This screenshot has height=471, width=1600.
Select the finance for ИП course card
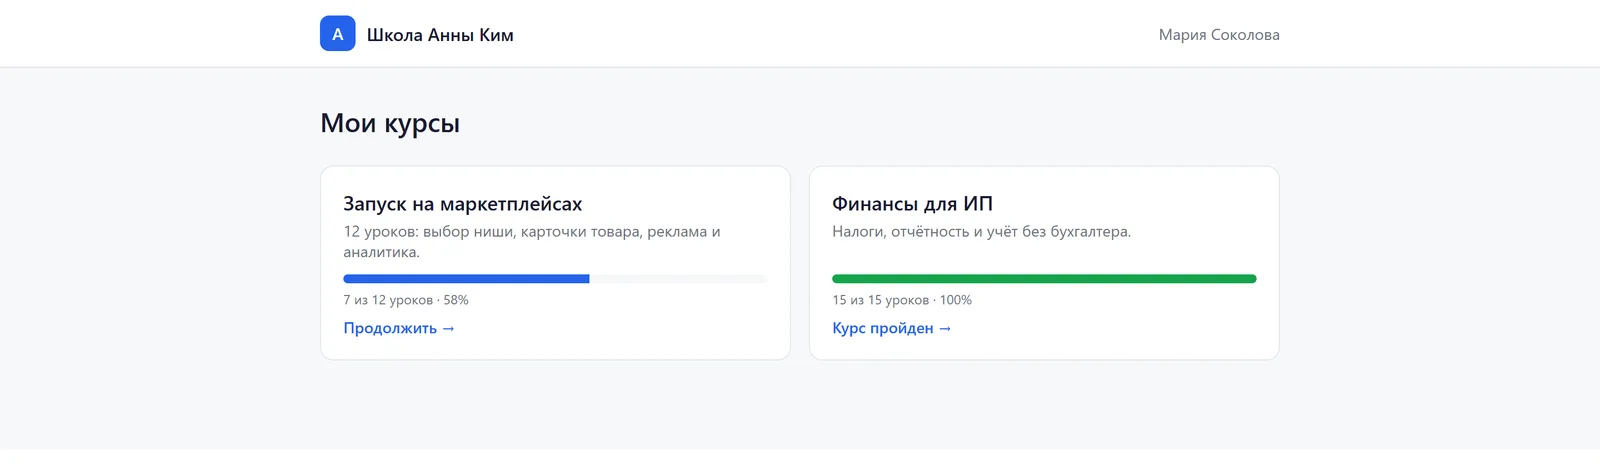coord(1044,263)
